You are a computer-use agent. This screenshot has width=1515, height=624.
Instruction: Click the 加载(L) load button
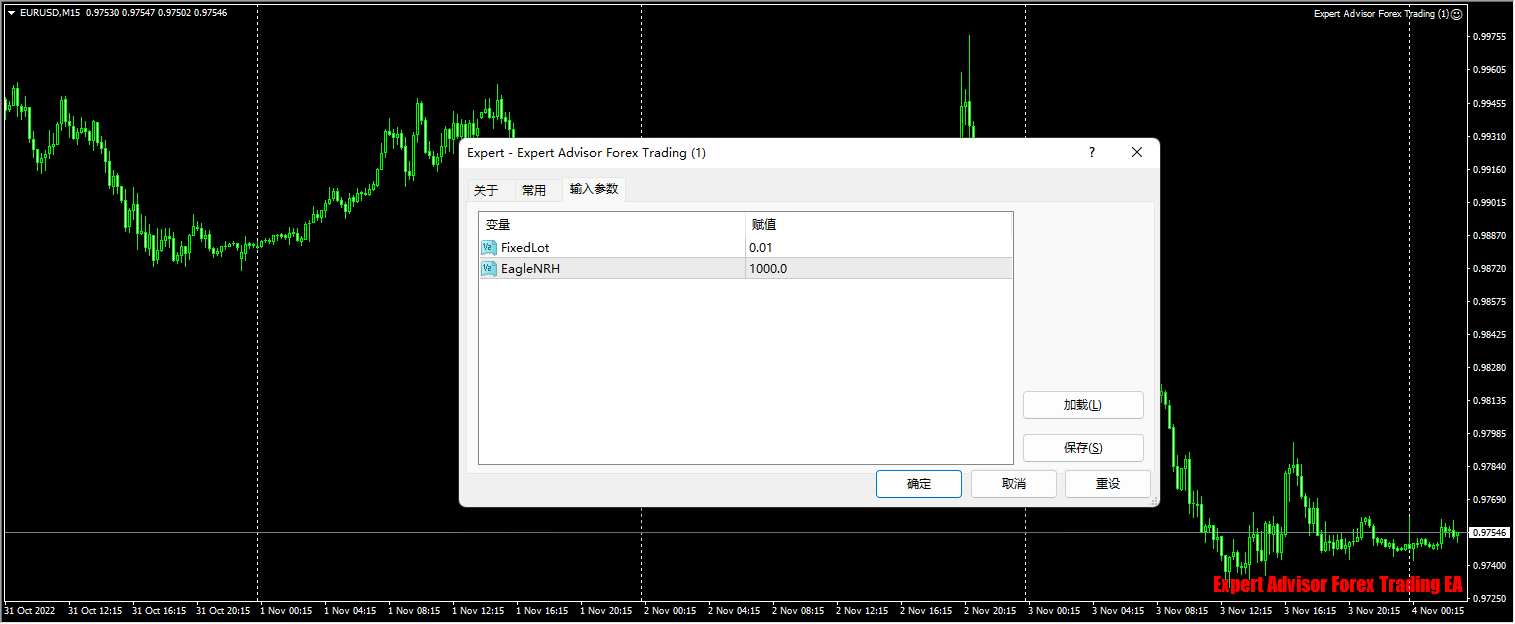[1083, 405]
